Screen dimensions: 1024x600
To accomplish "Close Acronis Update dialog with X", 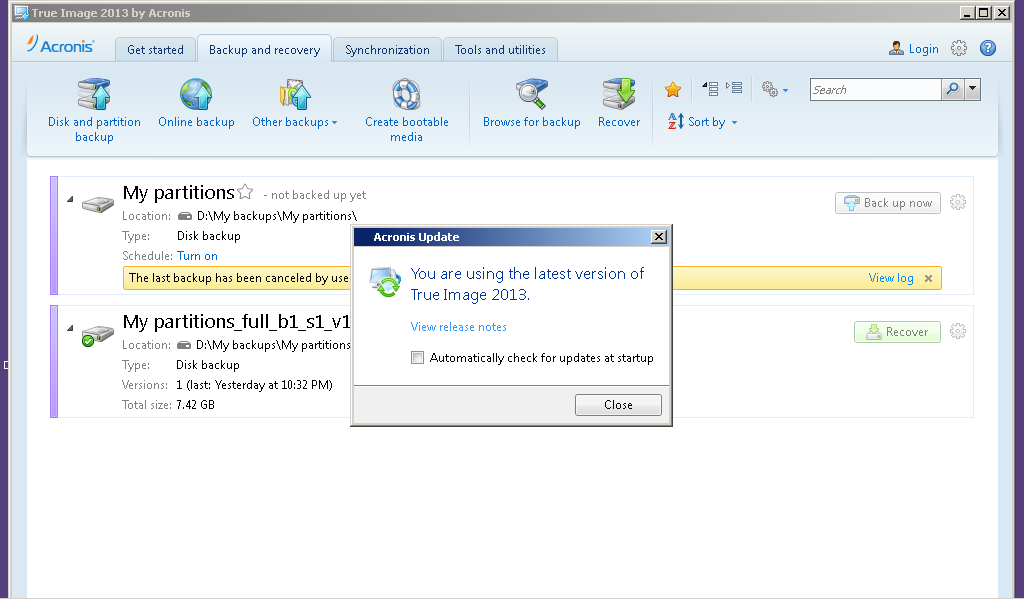I will click(x=659, y=237).
